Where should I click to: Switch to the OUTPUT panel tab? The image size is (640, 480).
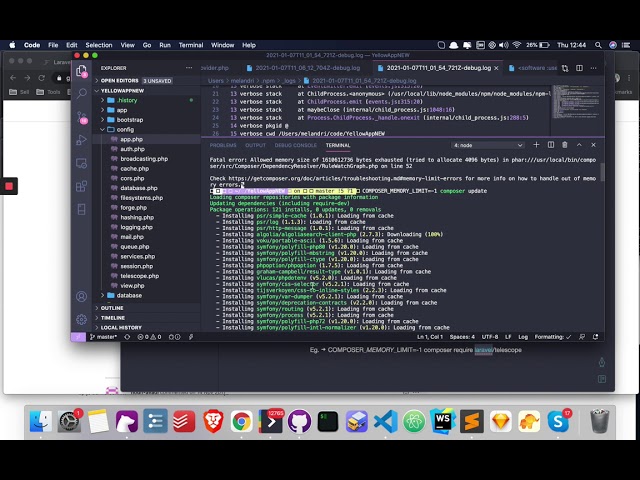[256, 145]
